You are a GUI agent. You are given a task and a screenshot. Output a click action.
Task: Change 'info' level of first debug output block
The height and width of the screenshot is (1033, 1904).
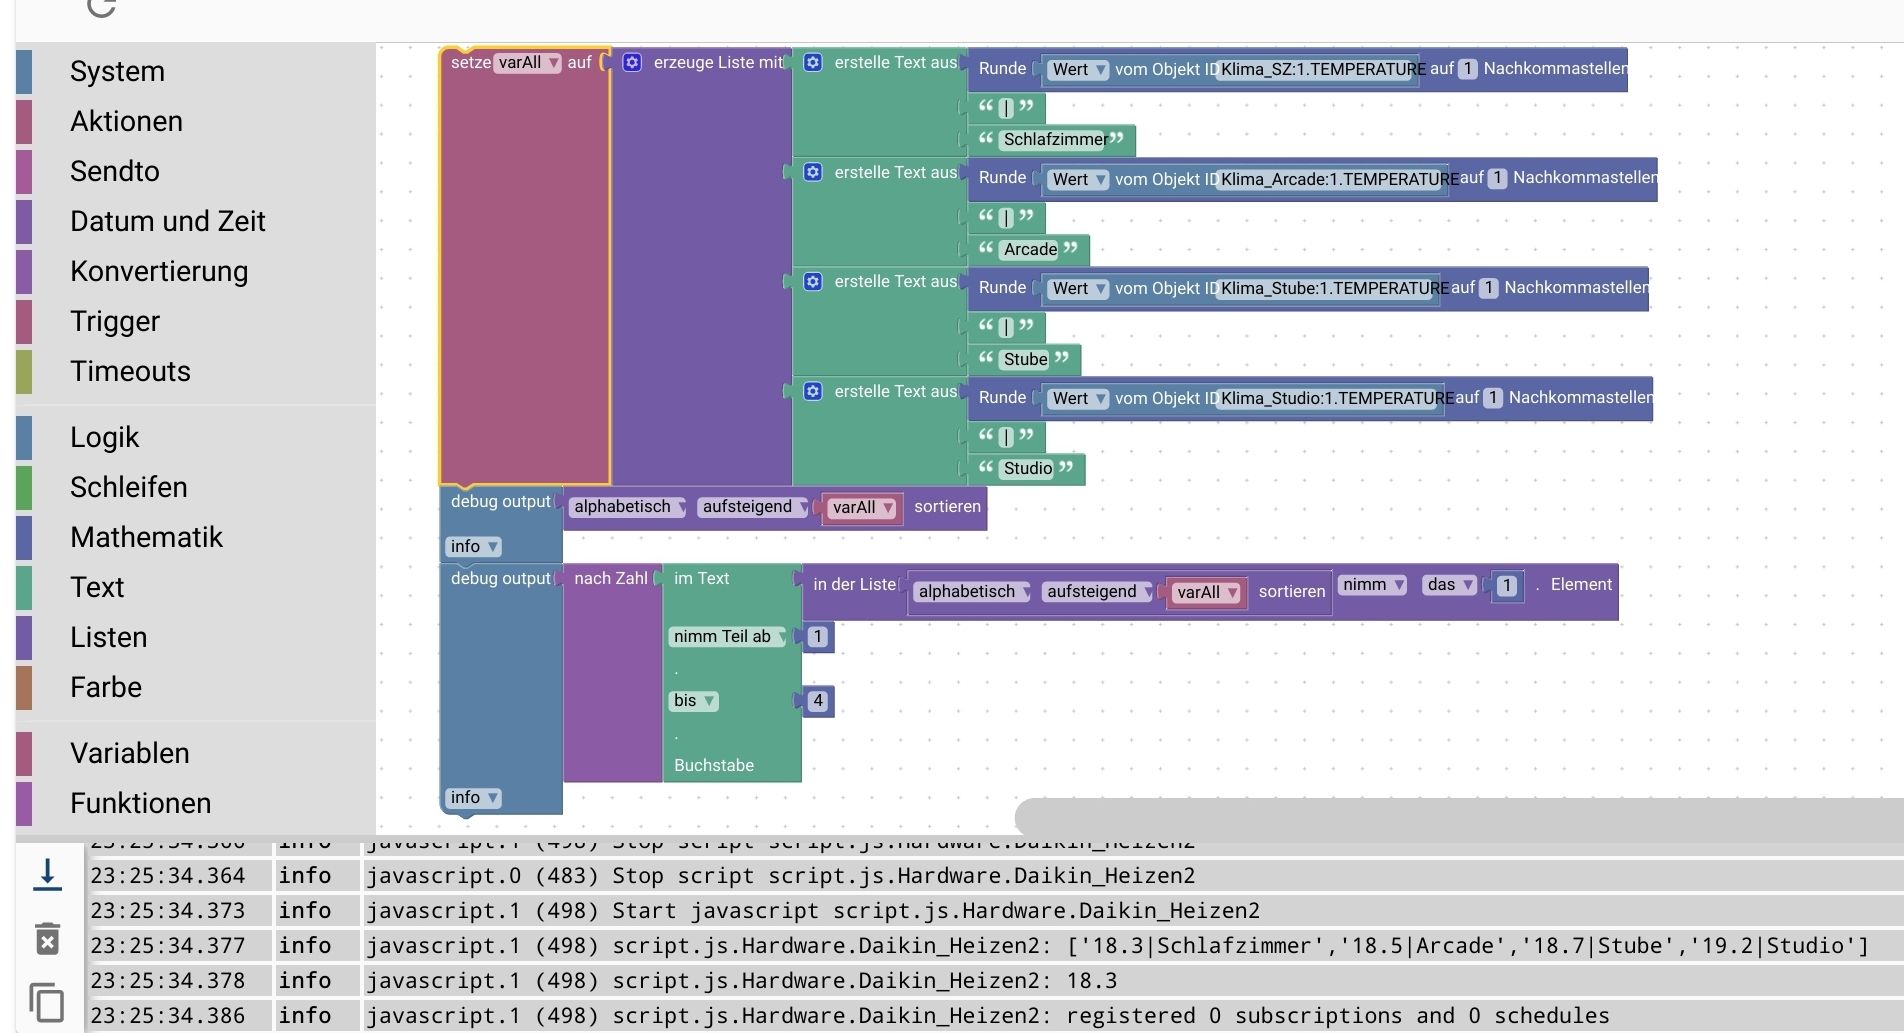[473, 546]
